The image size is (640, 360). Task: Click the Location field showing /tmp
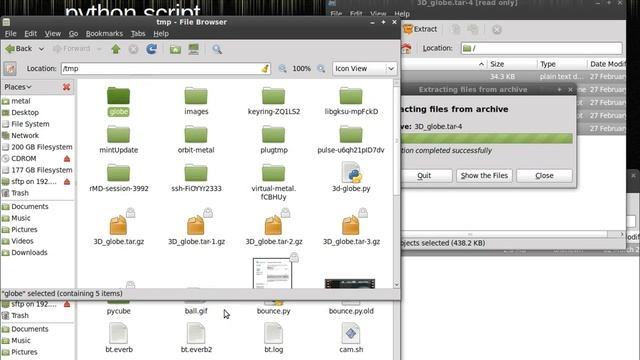(x=166, y=69)
